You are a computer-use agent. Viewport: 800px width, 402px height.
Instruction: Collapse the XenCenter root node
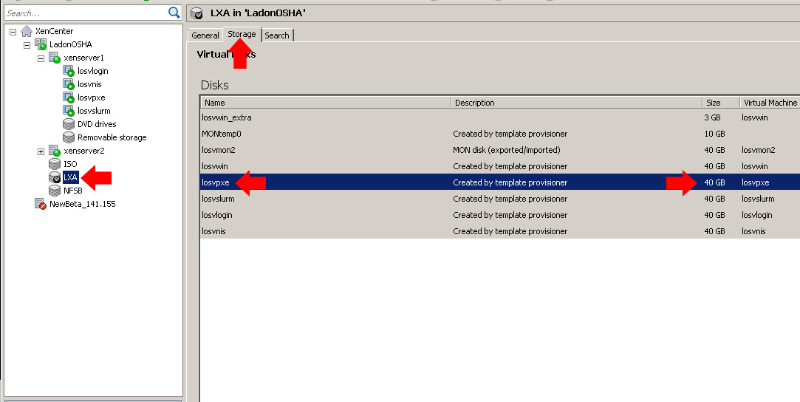click(x=12, y=32)
